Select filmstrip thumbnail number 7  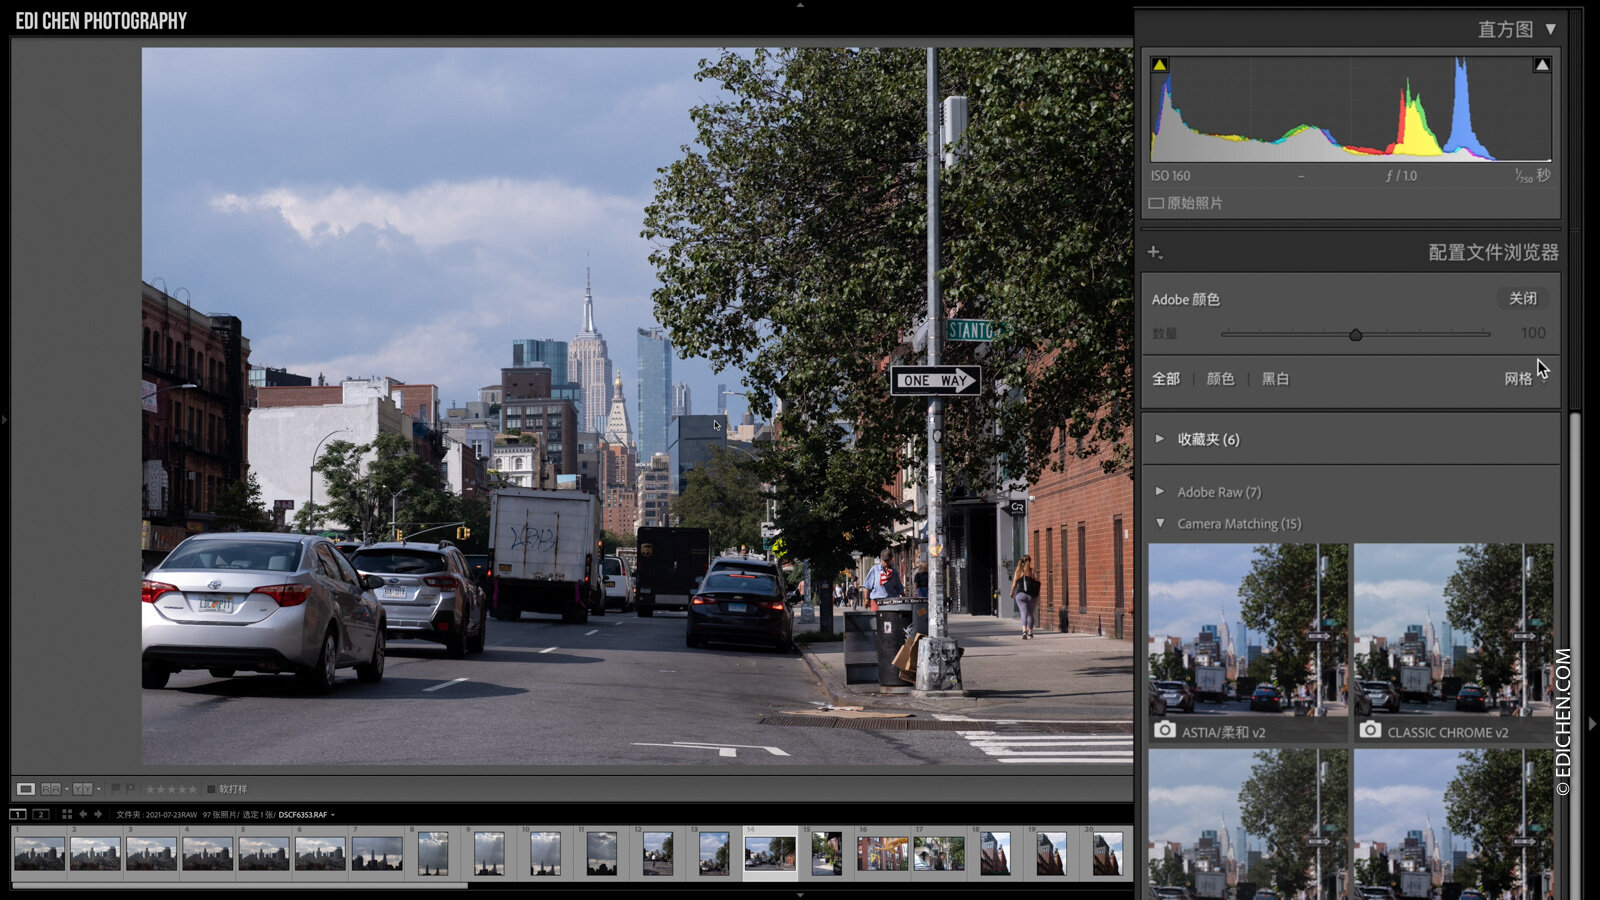tap(377, 854)
